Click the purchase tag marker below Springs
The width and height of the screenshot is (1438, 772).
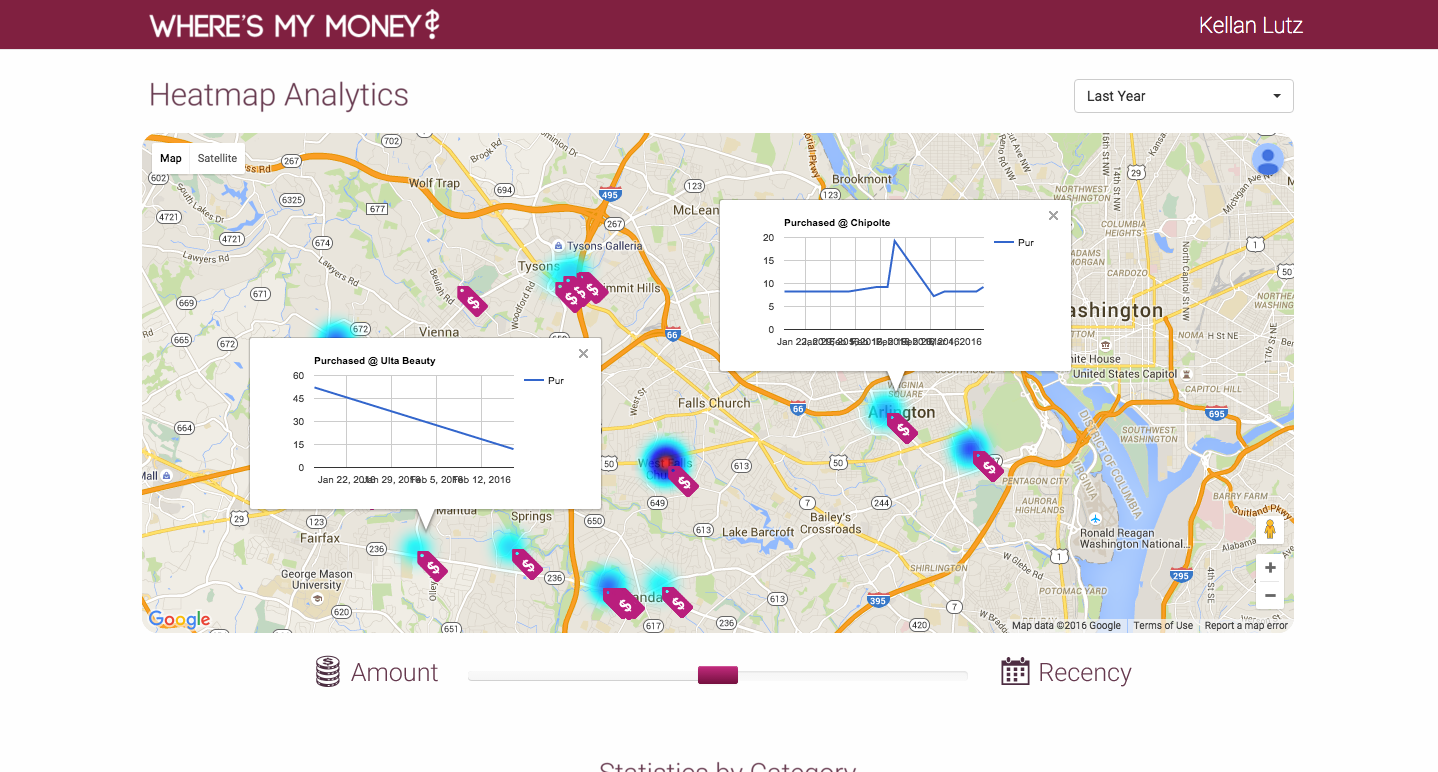tap(527, 564)
